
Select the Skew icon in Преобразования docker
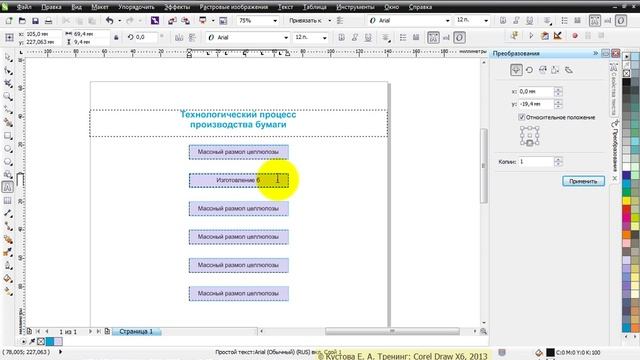[x=569, y=70]
